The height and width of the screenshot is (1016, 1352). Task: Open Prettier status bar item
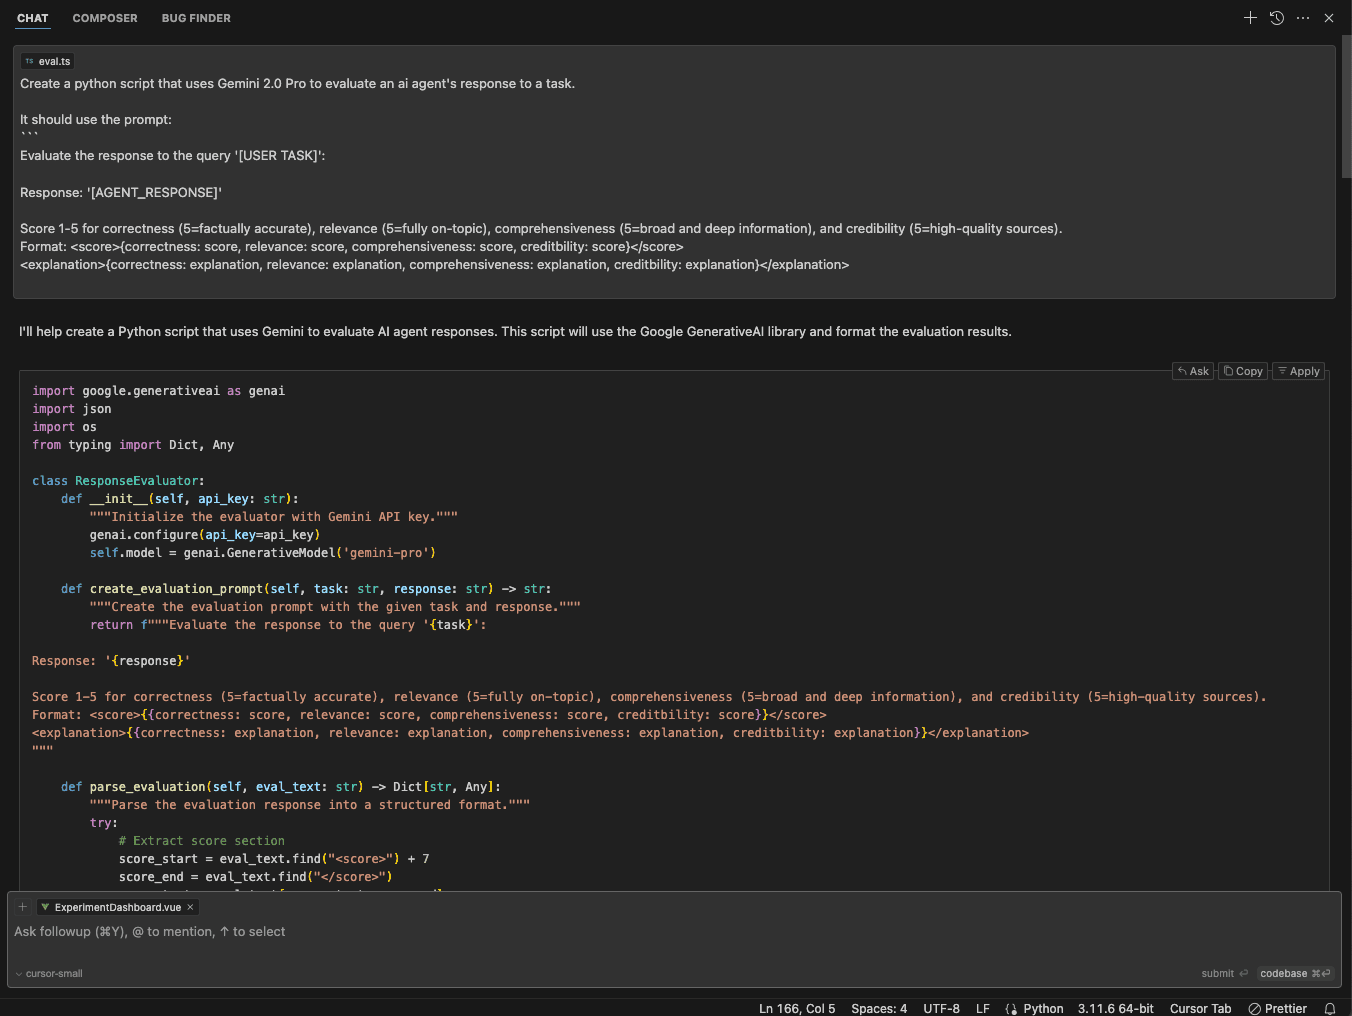tap(1278, 1008)
